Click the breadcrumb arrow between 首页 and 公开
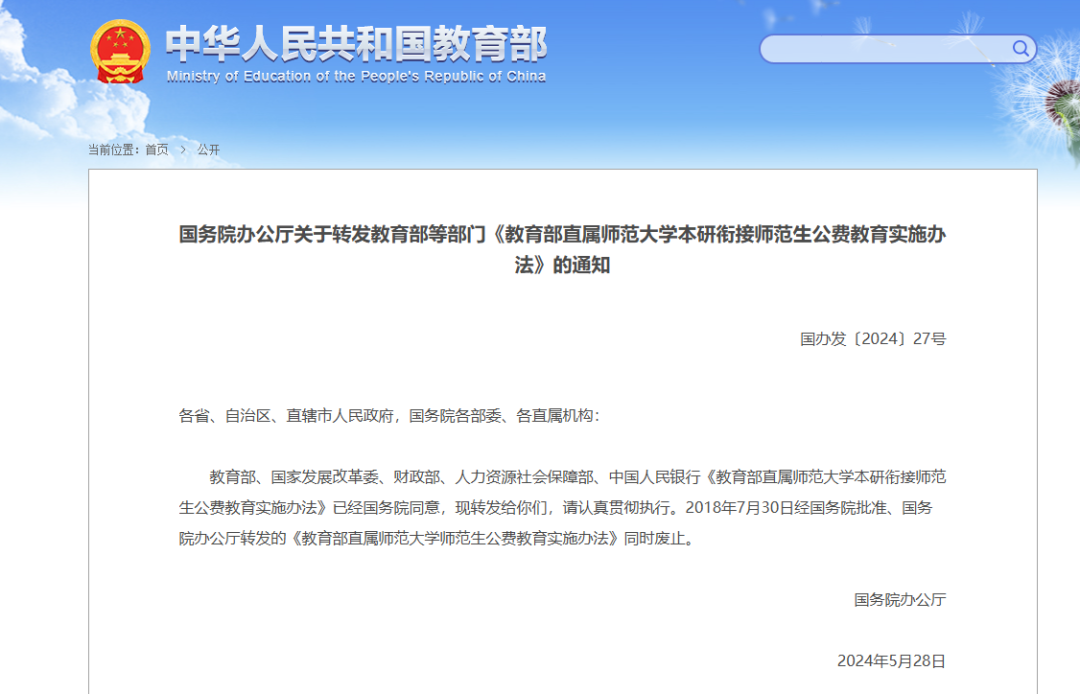This screenshot has height=694, width=1080. click(183, 149)
